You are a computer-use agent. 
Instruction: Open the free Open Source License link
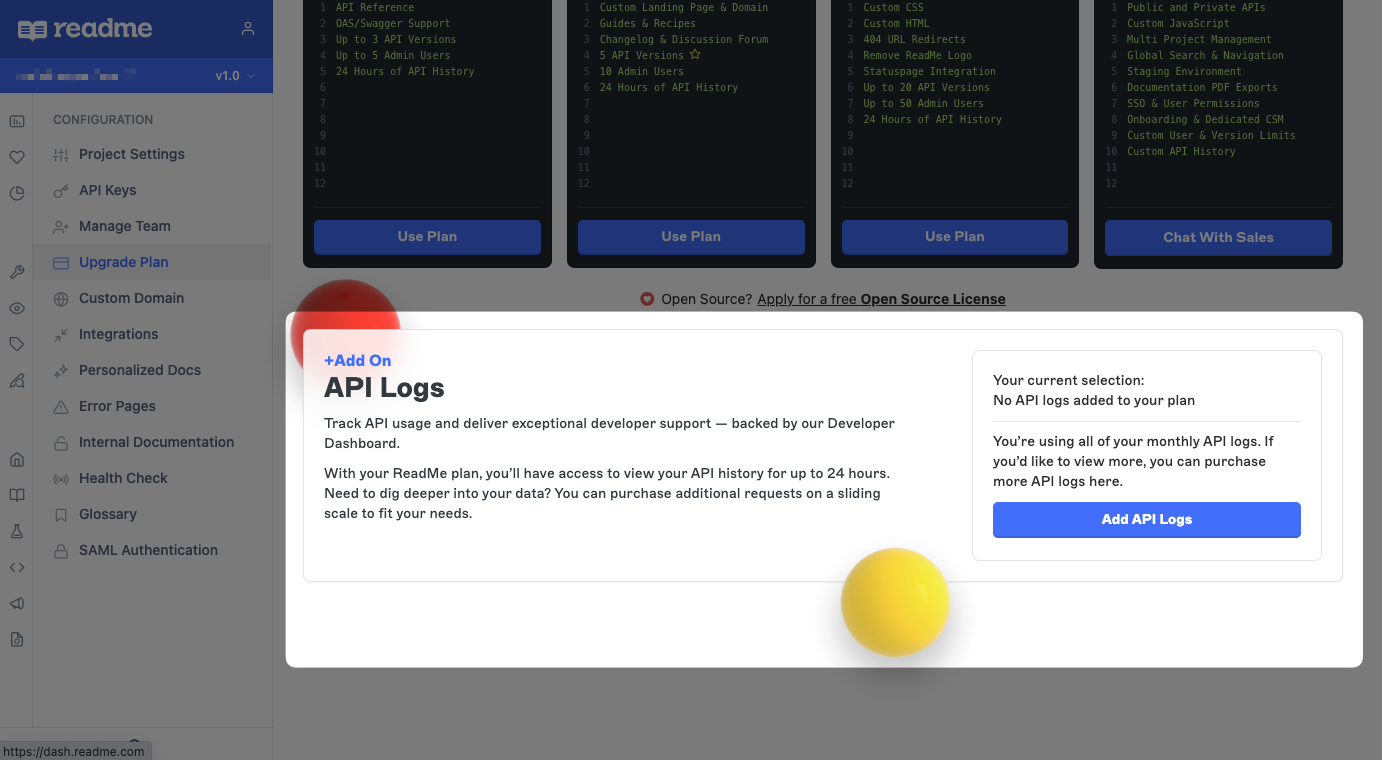(881, 299)
